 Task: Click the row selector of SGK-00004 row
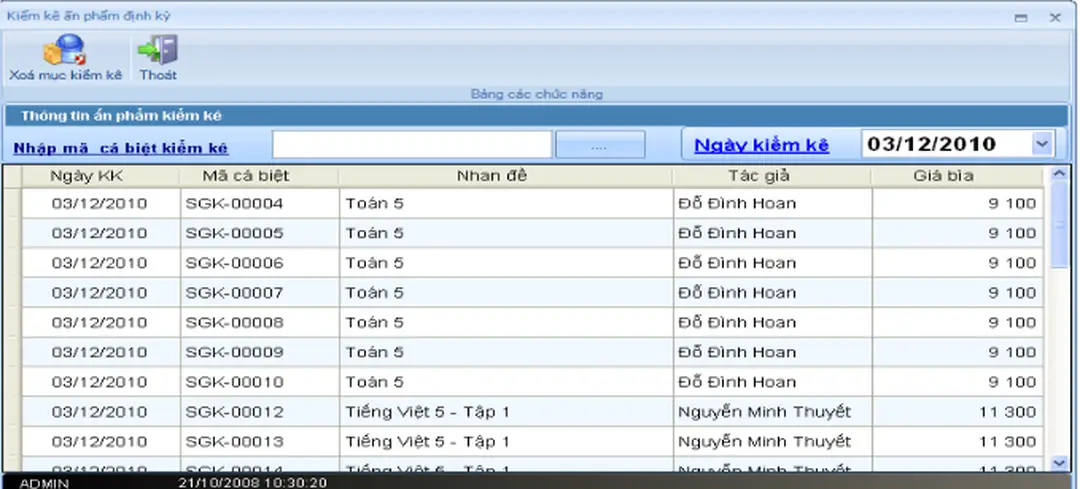(12, 204)
